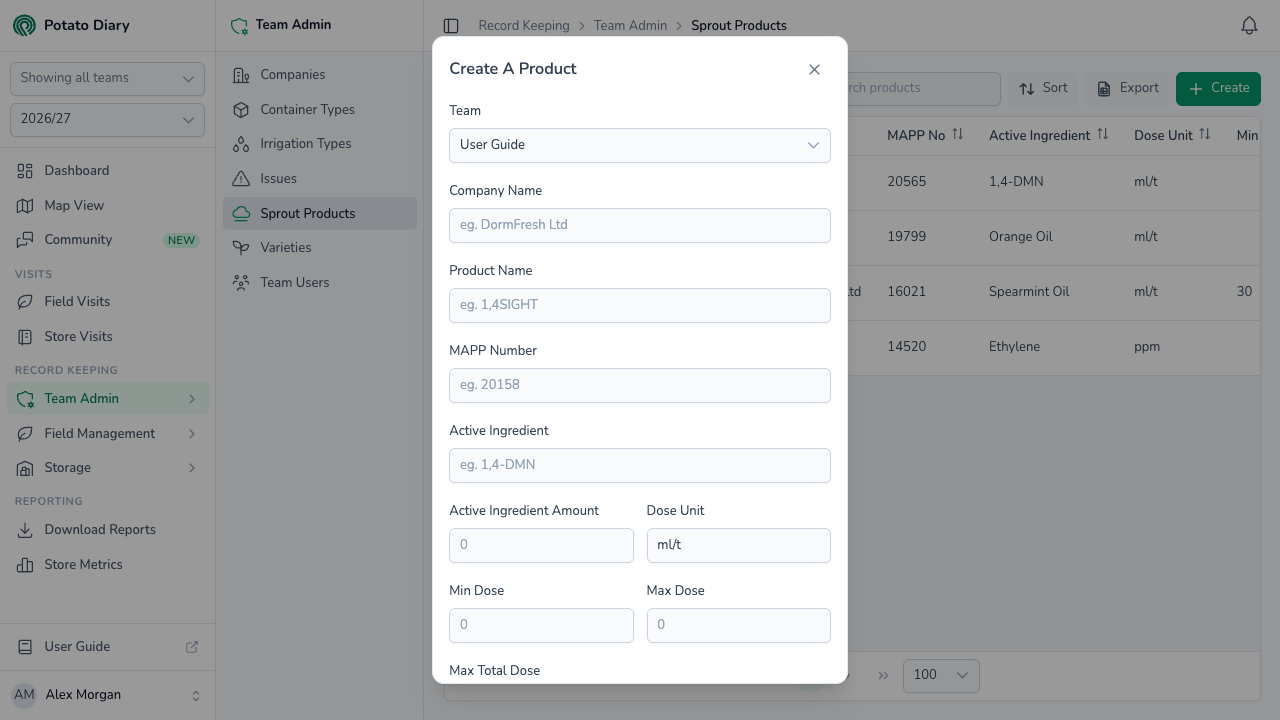Click the Dashboard icon in sidebar

[x=25, y=171]
